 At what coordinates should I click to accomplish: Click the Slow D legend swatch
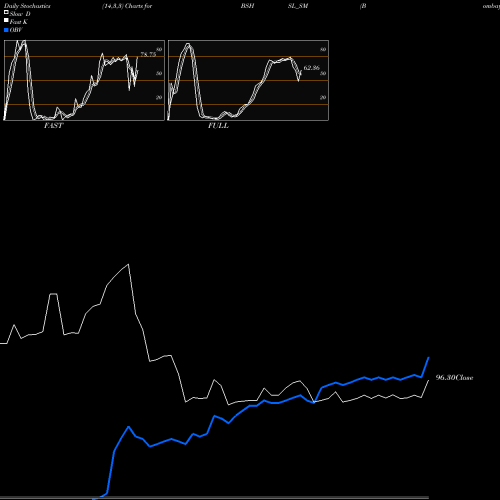(6, 13)
